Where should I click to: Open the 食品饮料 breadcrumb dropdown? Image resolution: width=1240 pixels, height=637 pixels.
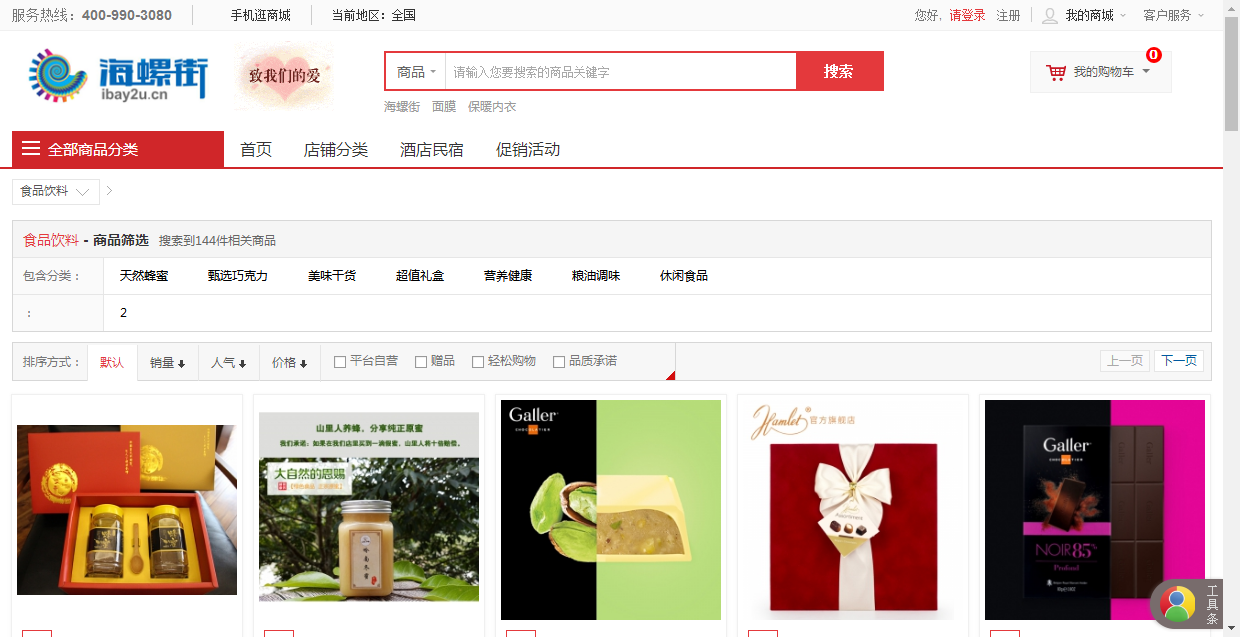tap(56, 191)
